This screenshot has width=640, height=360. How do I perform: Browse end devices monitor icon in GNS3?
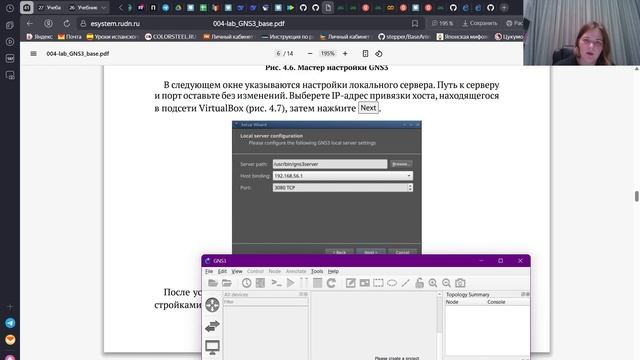click(x=212, y=347)
